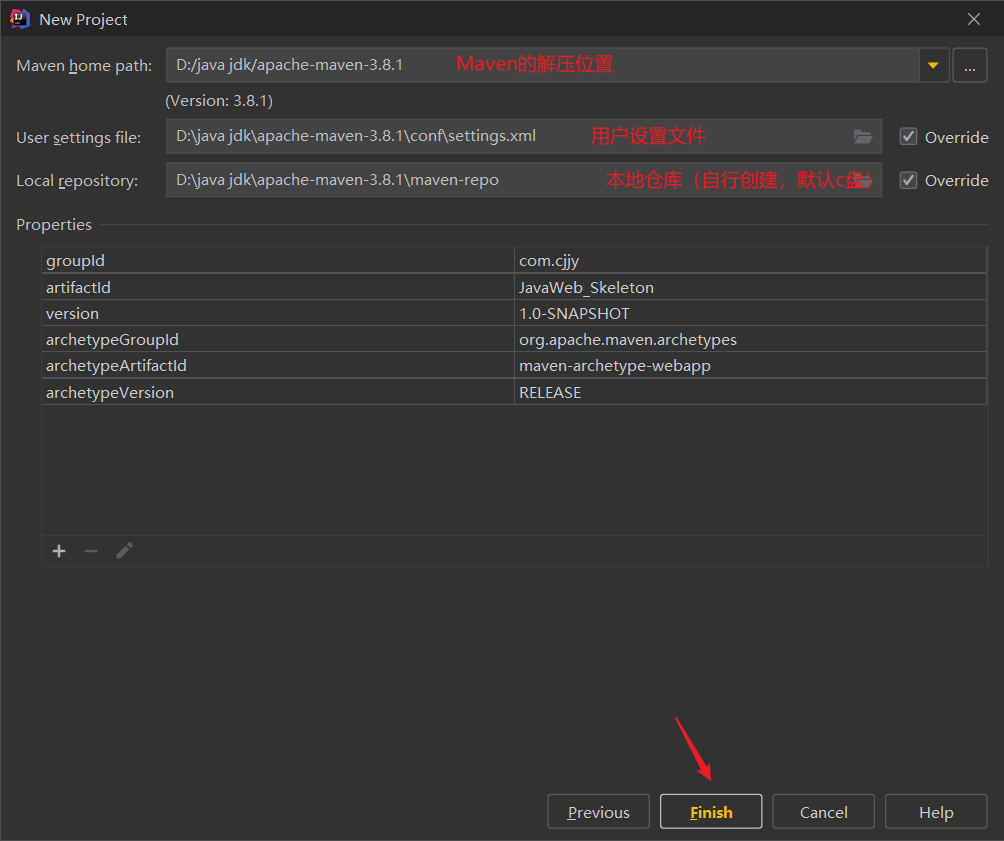The width and height of the screenshot is (1004, 841).
Task: Remove property with minus icon
Action: tap(91, 551)
